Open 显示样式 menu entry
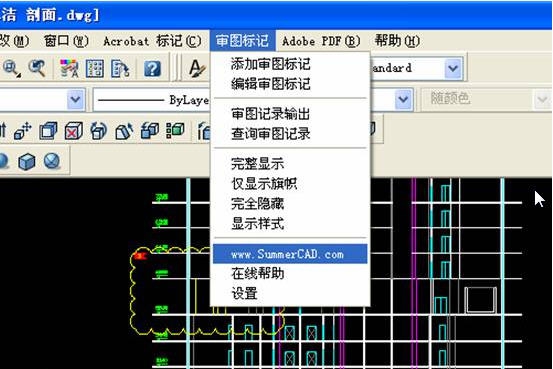 [x=290, y=223]
